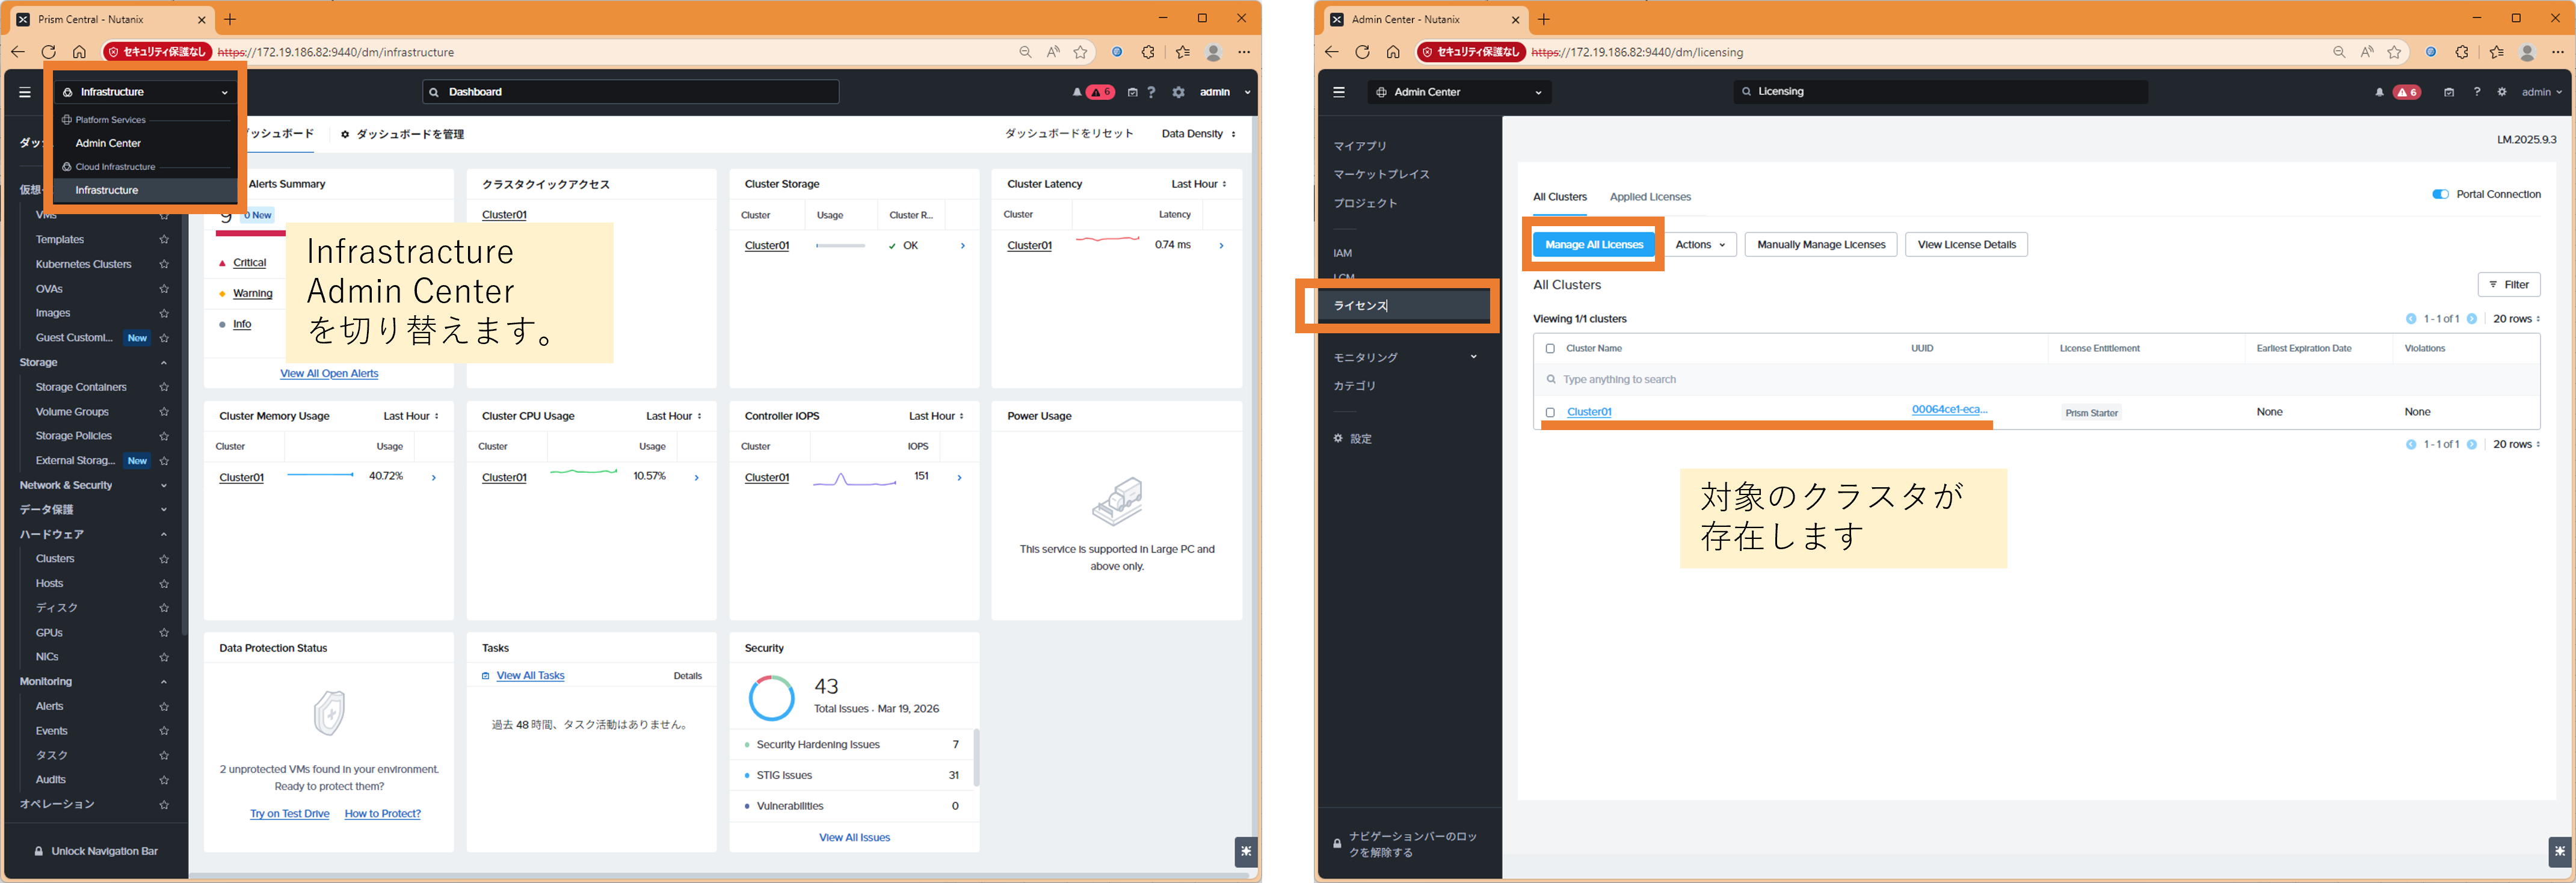The image size is (2576, 883).
Task: Open hamburger menu in Prism Central
Action: 25,92
